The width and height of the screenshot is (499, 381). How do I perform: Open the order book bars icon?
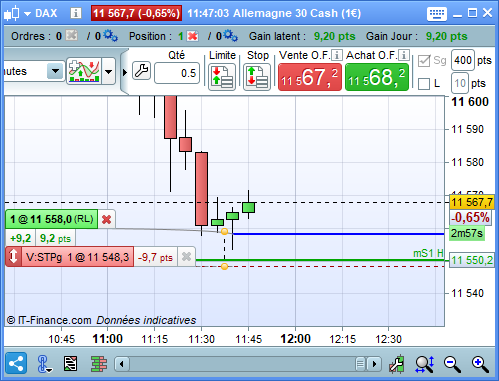(x=99, y=364)
